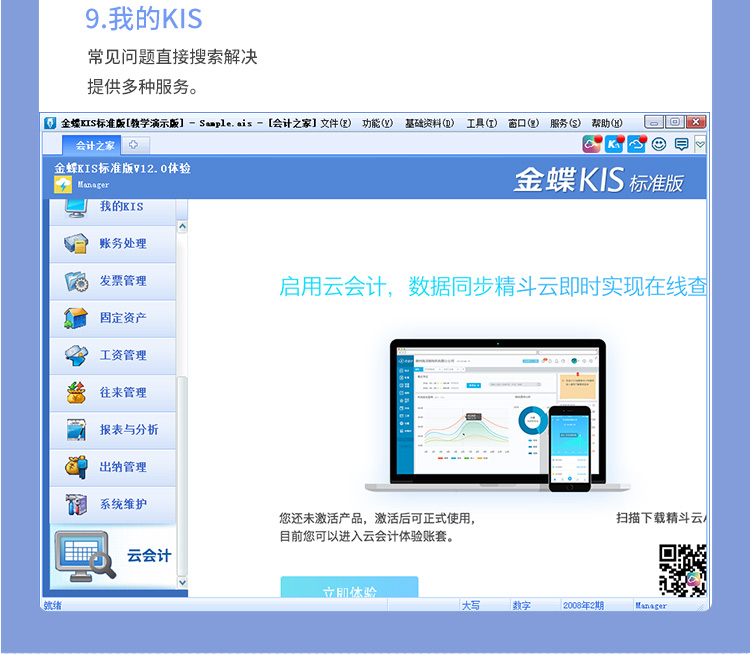Open the 系统维护 tools icon
This screenshot has width=750, height=654.
[76, 504]
